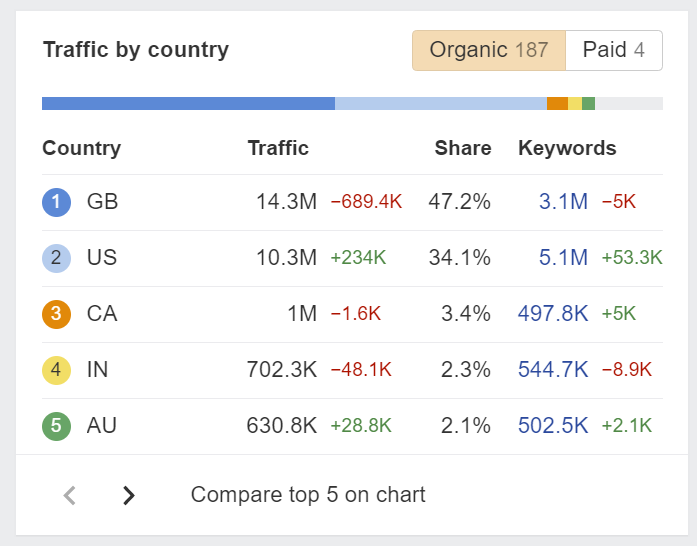Click Compare top 5 on chart
Image resolution: width=697 pixels, height=546 pixels.
(x=308, y=495)
